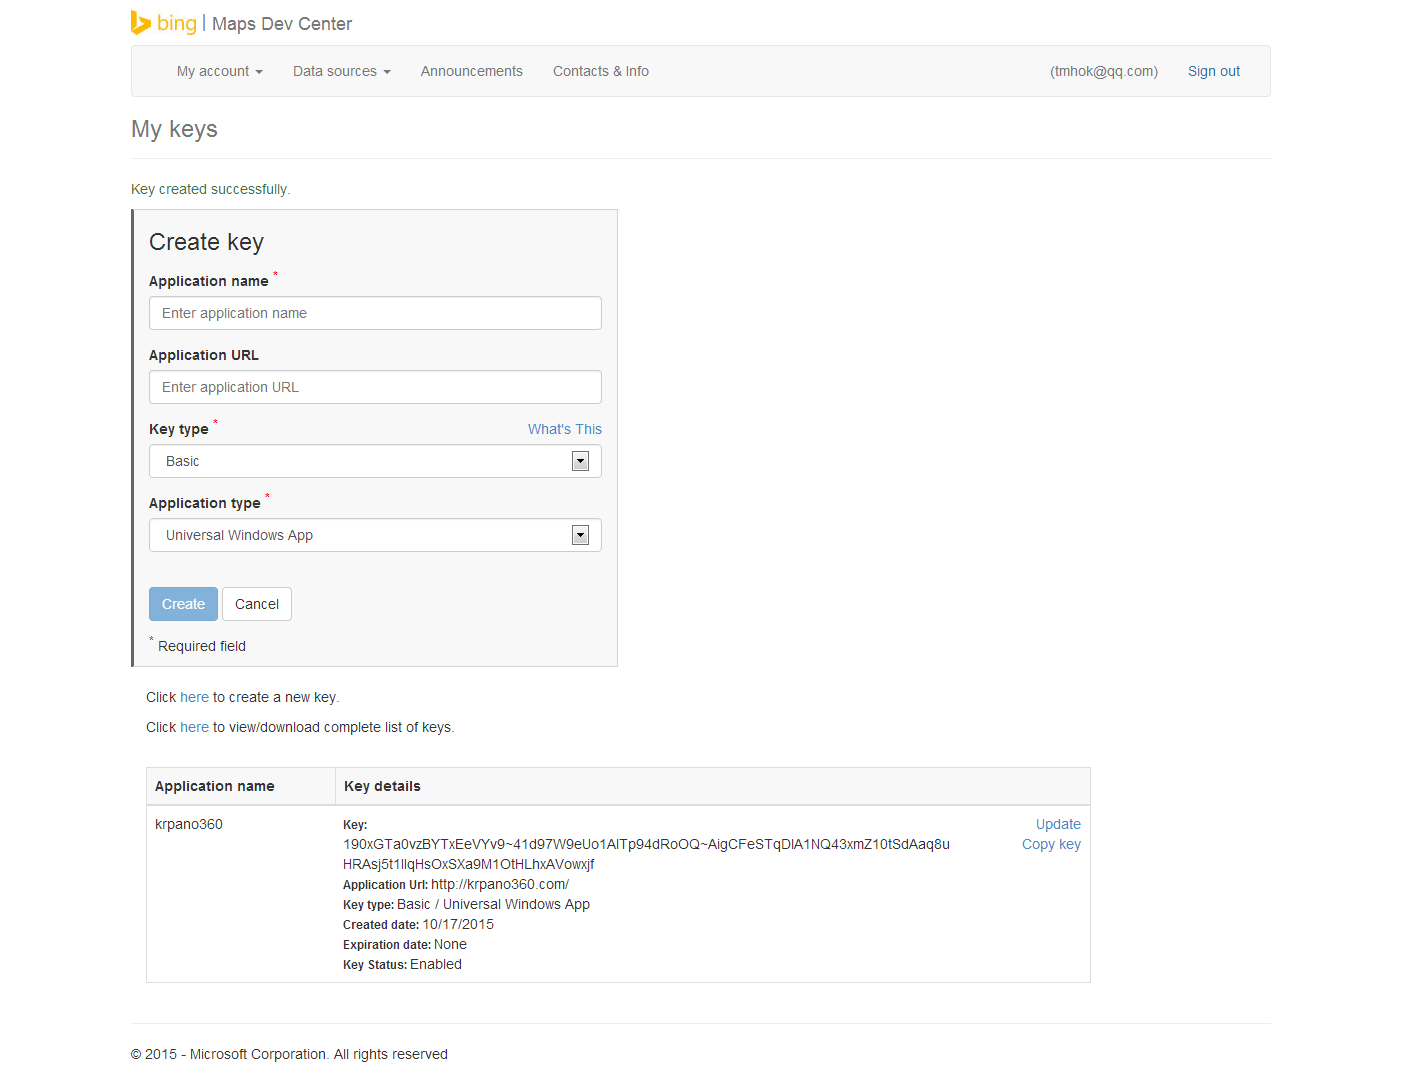The width and height of the screenshot is (1401, 1074).
Task: Click the Bing logo icon
Action: pyautogui.click(x=141, y=23)
